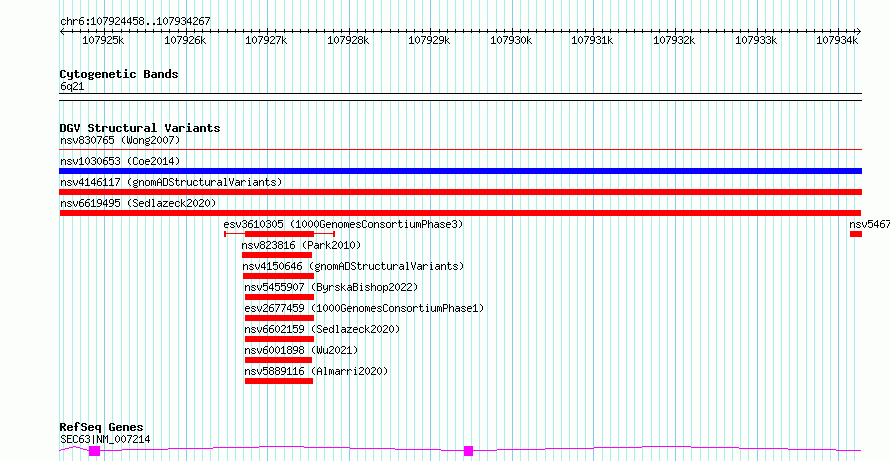The height and width of the screenshot is (461, 890).
Task: Click the red bar under nsv6602159
Action: (279, 339)
